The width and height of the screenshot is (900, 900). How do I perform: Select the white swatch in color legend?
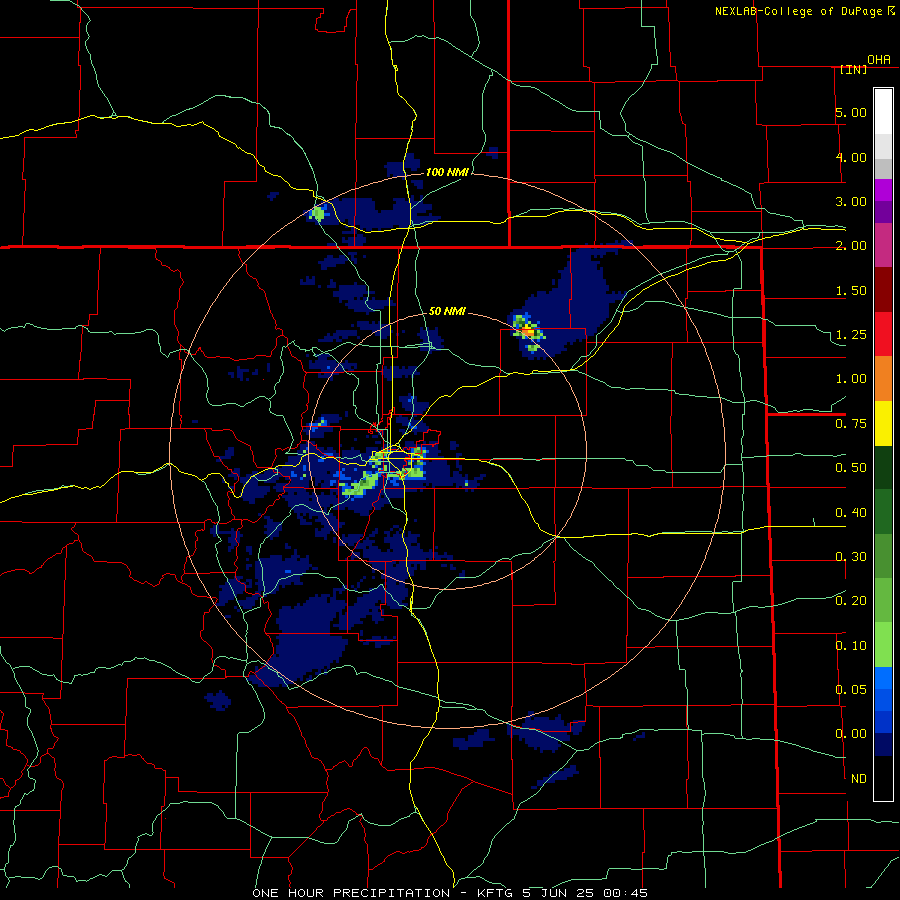(x=883, y=112)
